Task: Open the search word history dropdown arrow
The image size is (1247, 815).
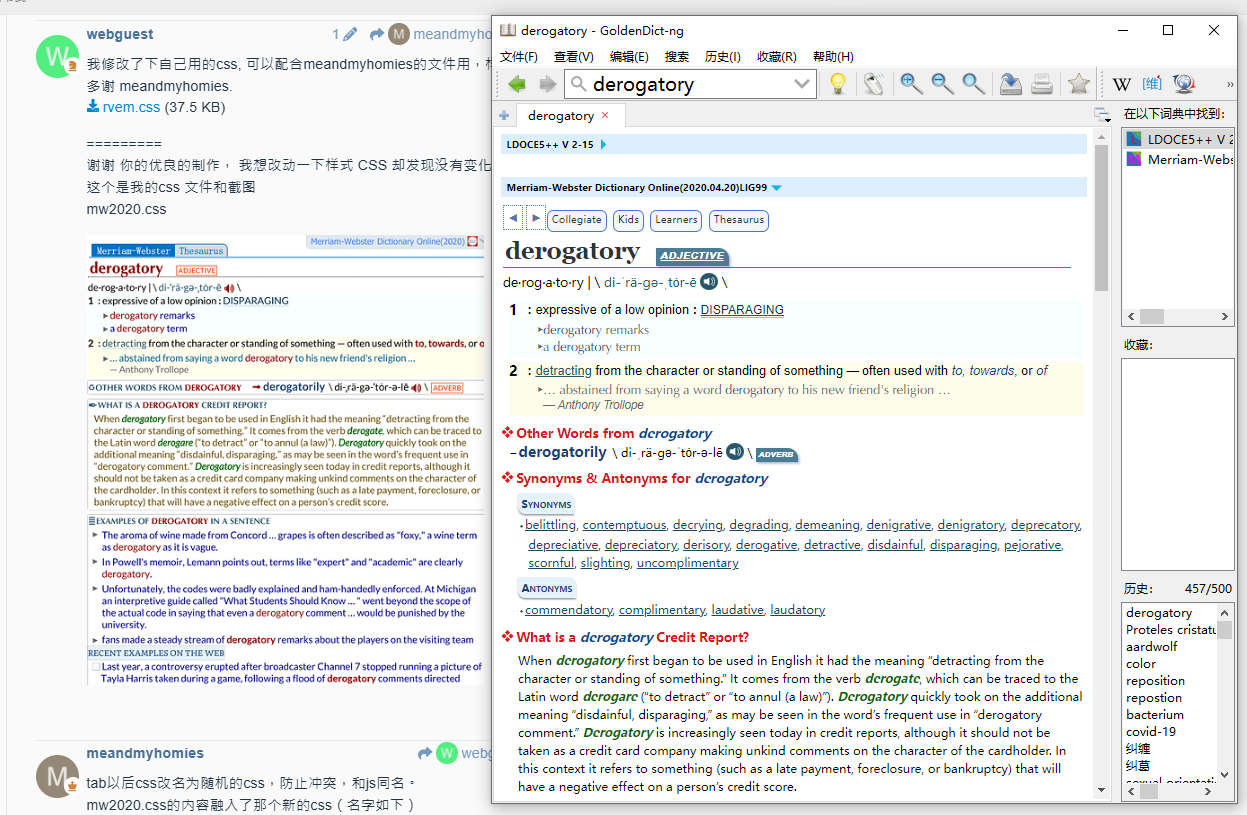Action: (x=802, y=84)
